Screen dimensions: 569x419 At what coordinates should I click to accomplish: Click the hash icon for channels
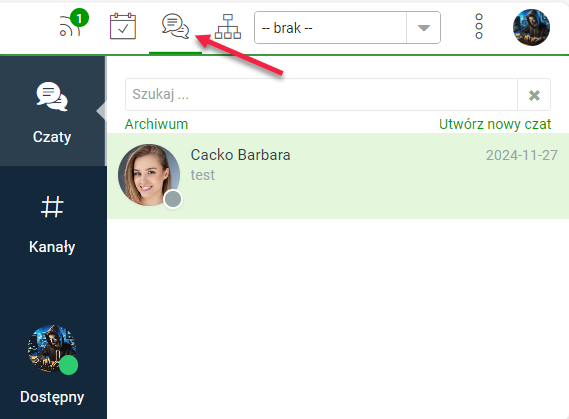(x=52, y=207)
